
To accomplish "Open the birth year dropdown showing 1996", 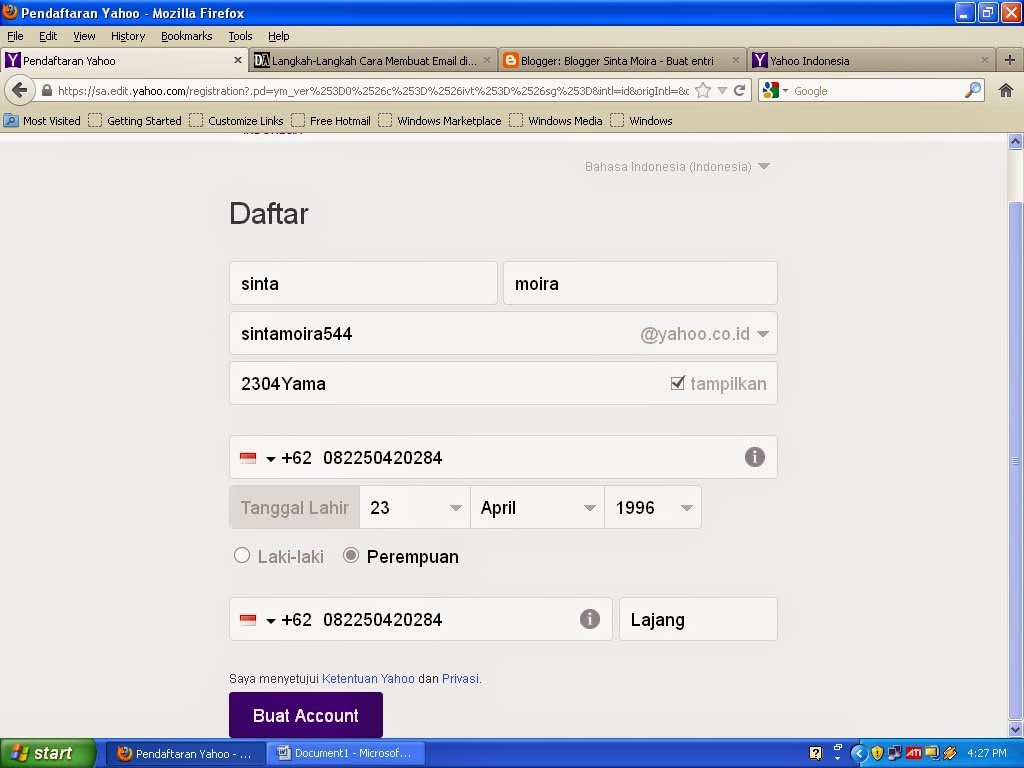I will 653,507.
